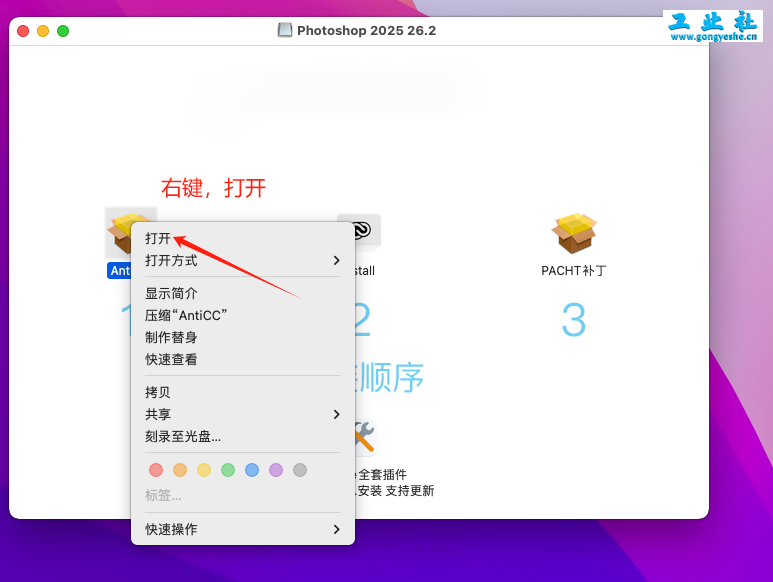Viewport: 773px width, 582px height.
Task: Click the PACHT补丁 file label
Action: 574,271
